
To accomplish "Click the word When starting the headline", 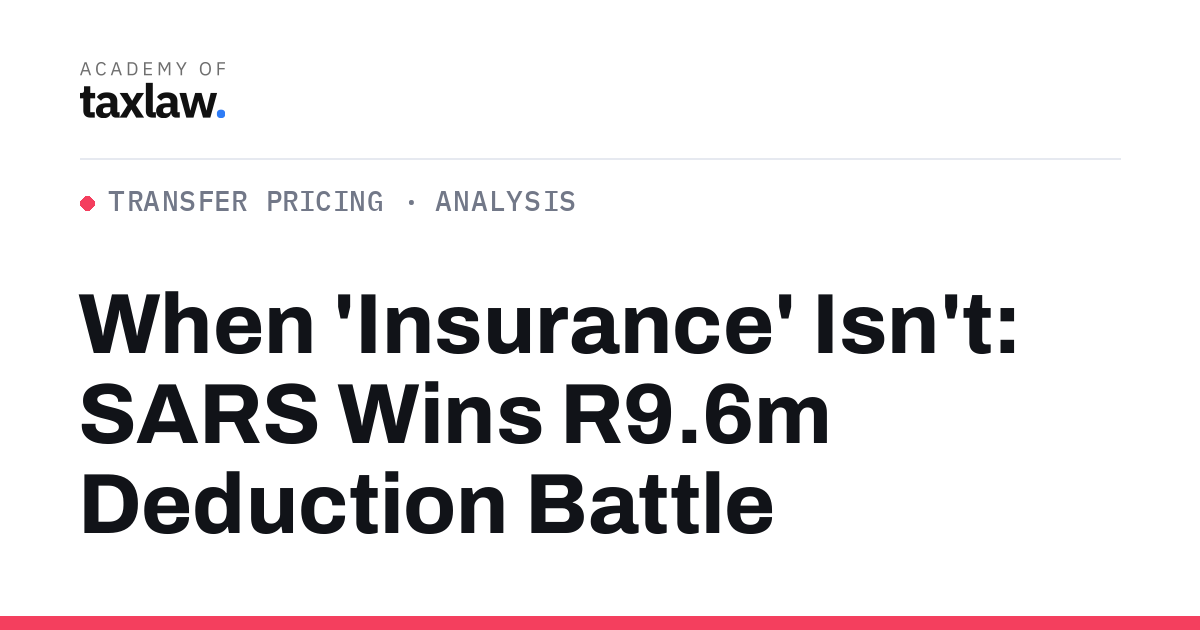I will tap(193, 326).
